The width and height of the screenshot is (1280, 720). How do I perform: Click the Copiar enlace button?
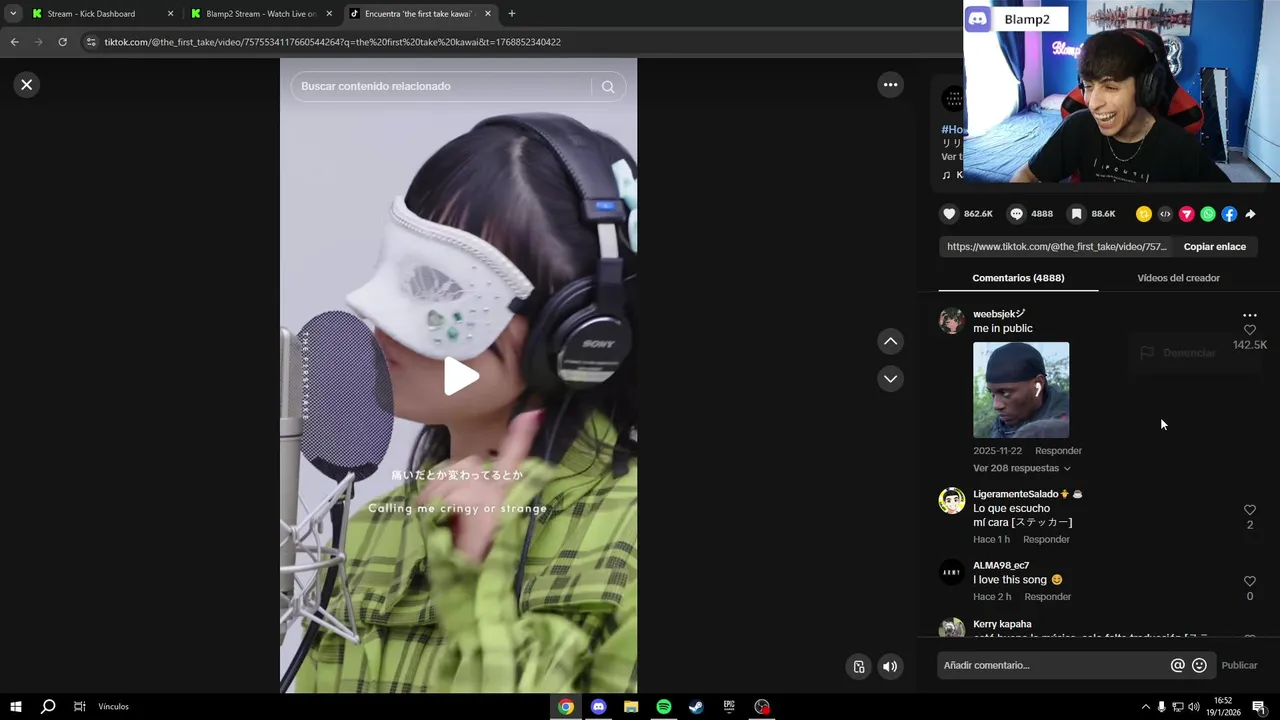(x=1214, y=247)
